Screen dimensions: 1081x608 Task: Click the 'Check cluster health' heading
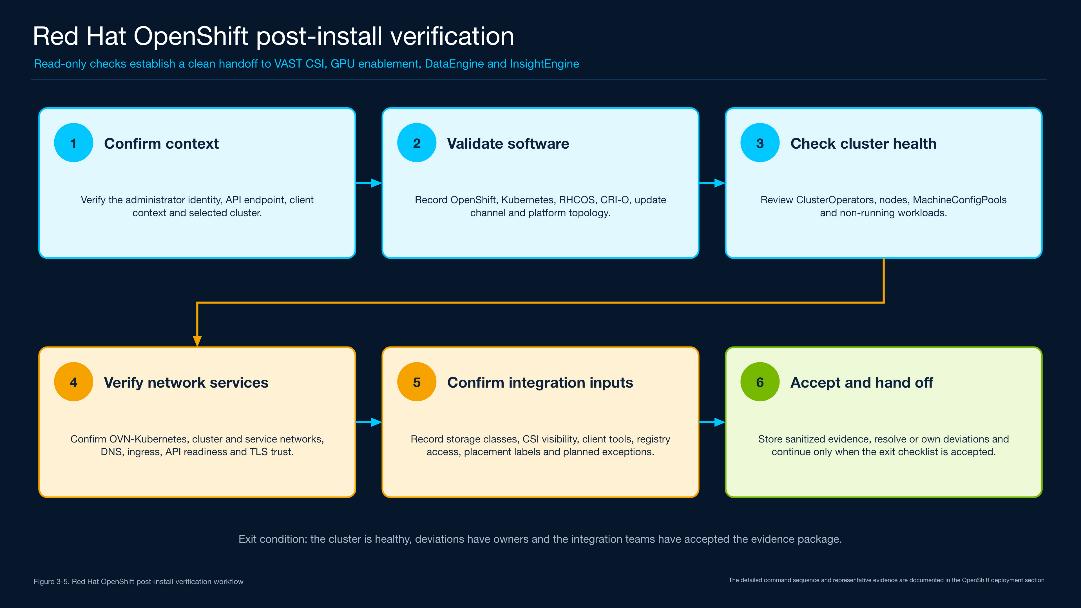pyautogui.click(x=863, y=143)
